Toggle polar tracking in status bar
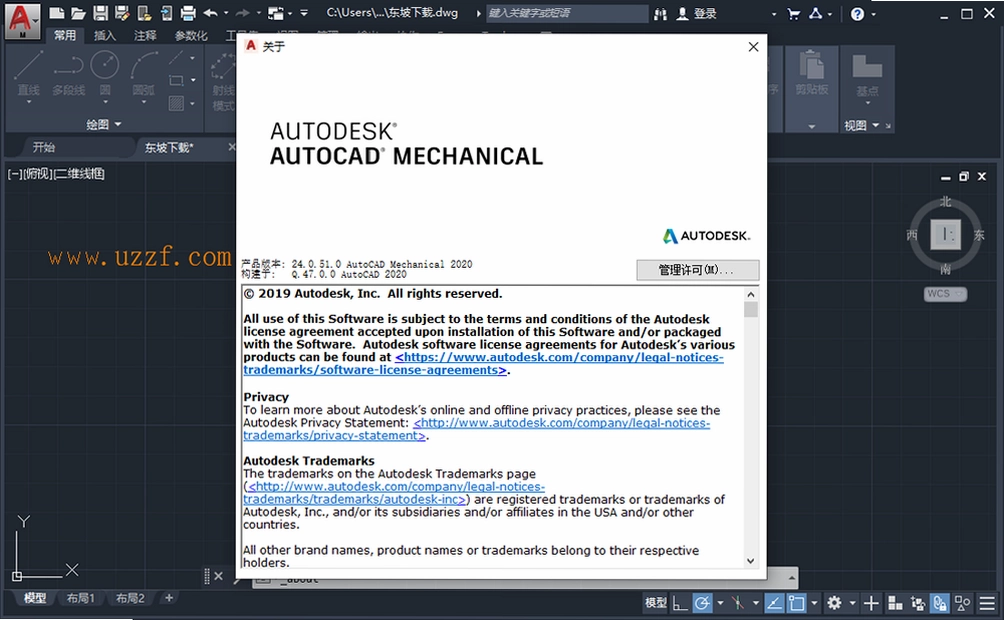Screen dimensions: 1004x620 pos(702,603)
